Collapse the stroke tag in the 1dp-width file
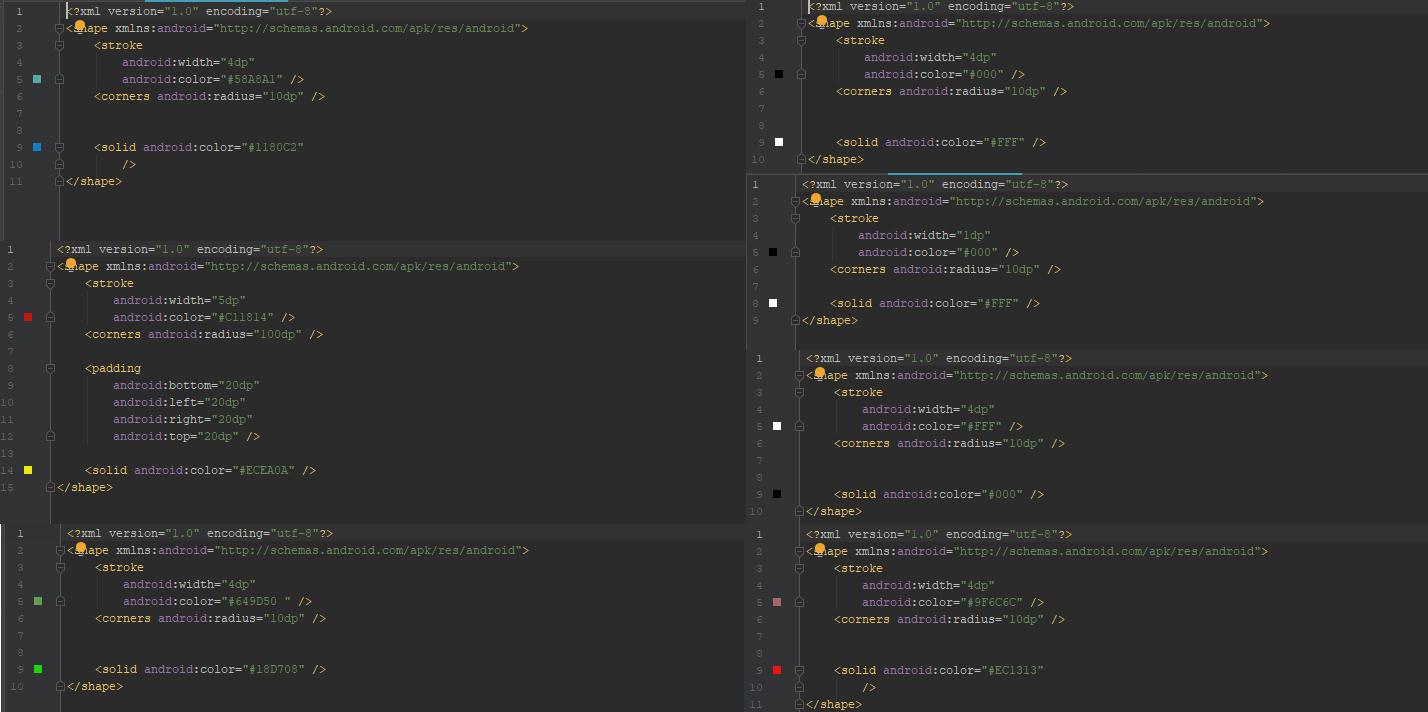Screen dimensions: 1428x712 pos(796,218)
